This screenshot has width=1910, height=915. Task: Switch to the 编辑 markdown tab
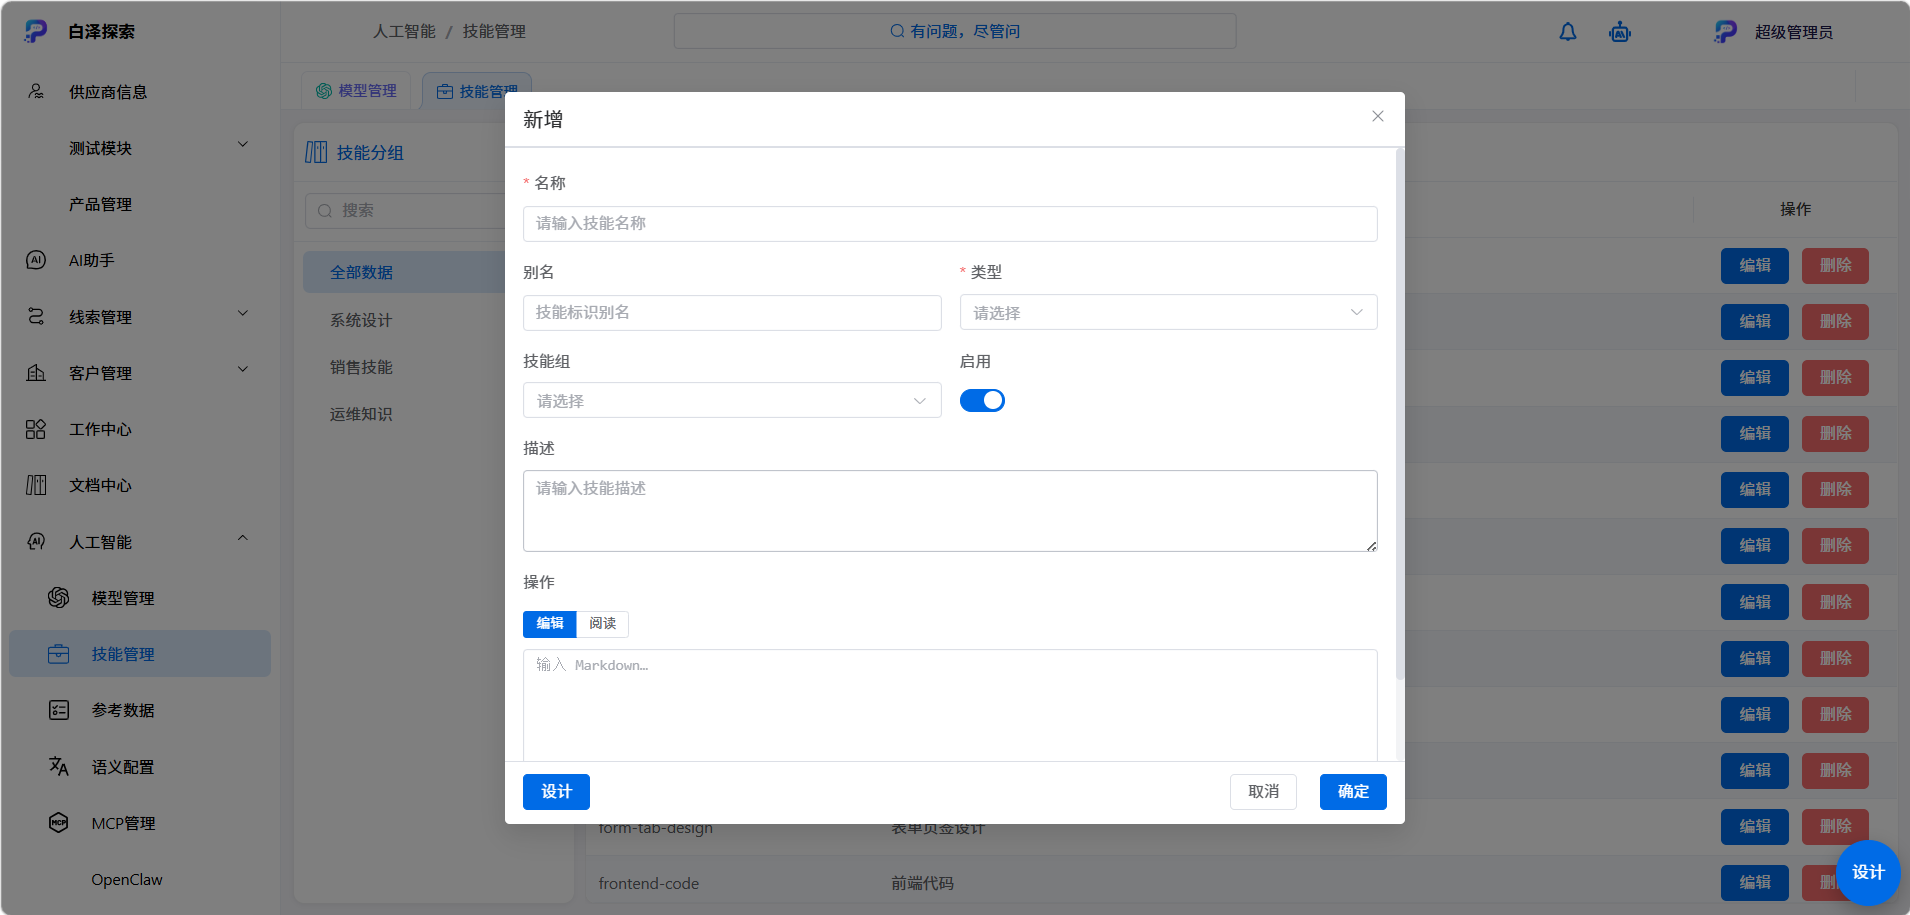coord(550,624)
